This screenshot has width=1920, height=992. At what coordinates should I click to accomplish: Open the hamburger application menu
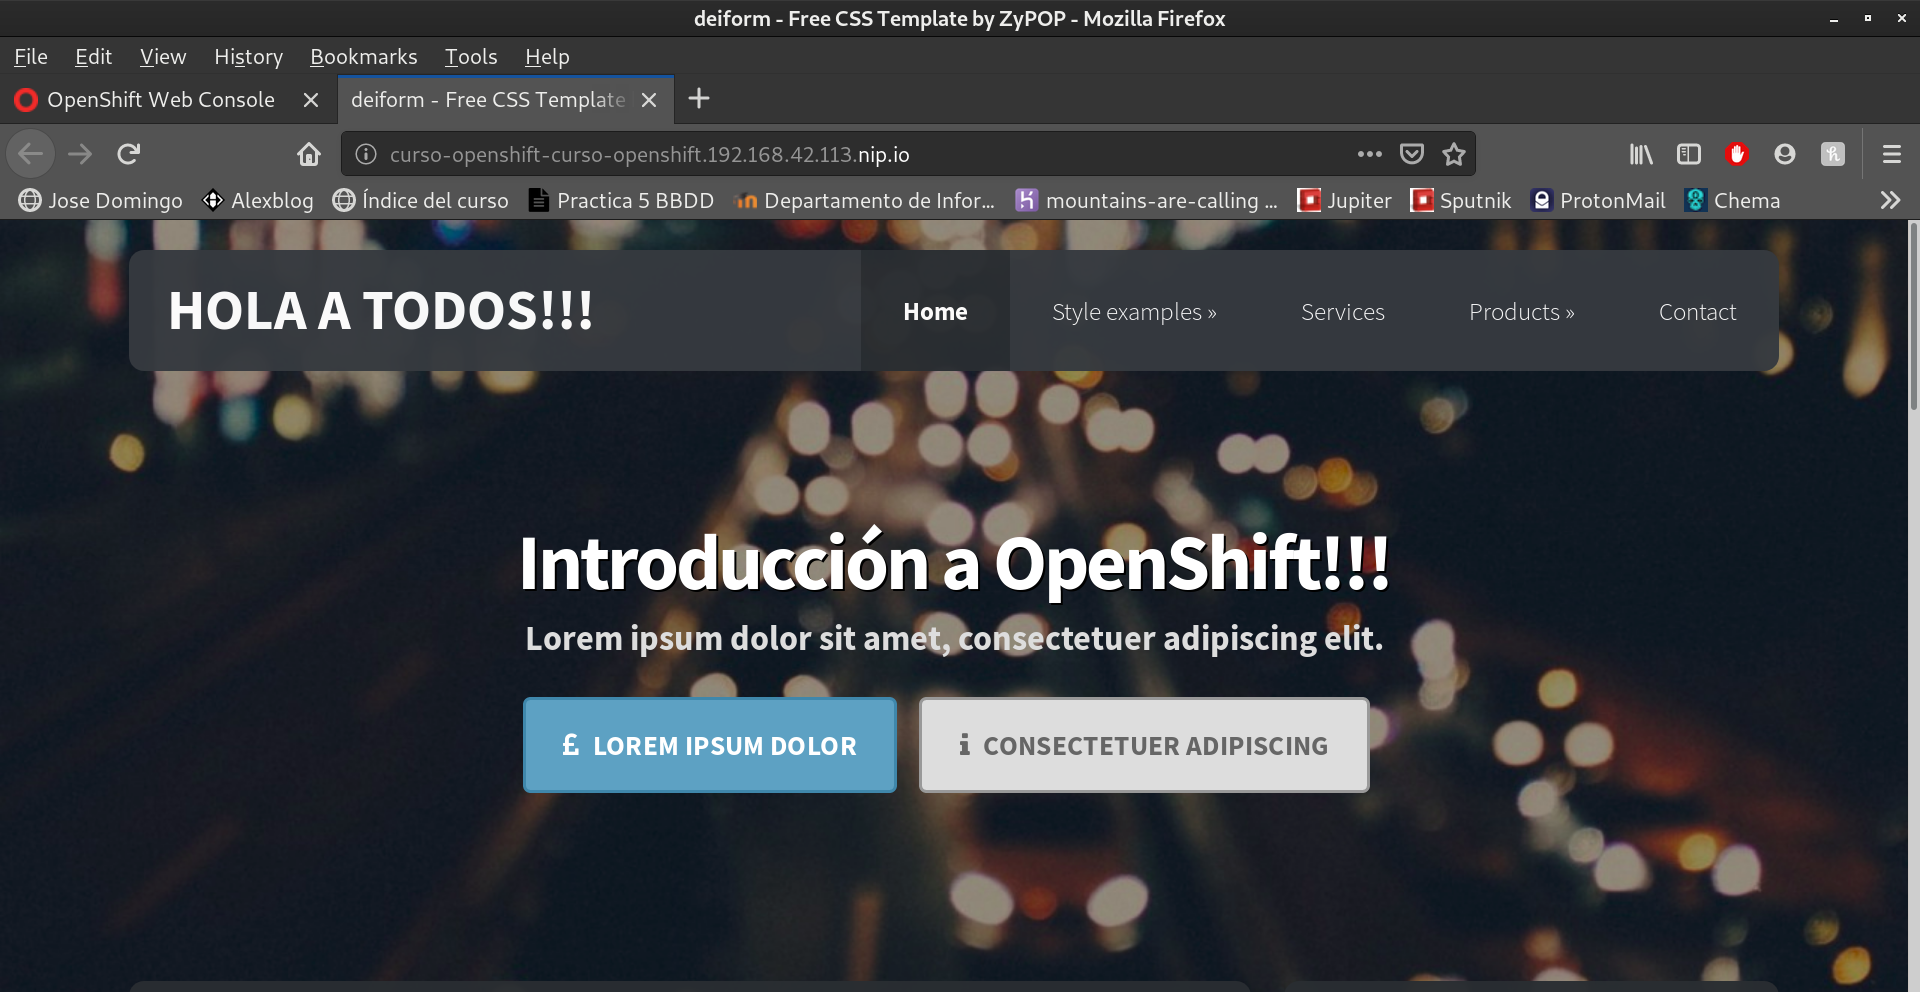pyautogui.click(x=1891, y=154)
